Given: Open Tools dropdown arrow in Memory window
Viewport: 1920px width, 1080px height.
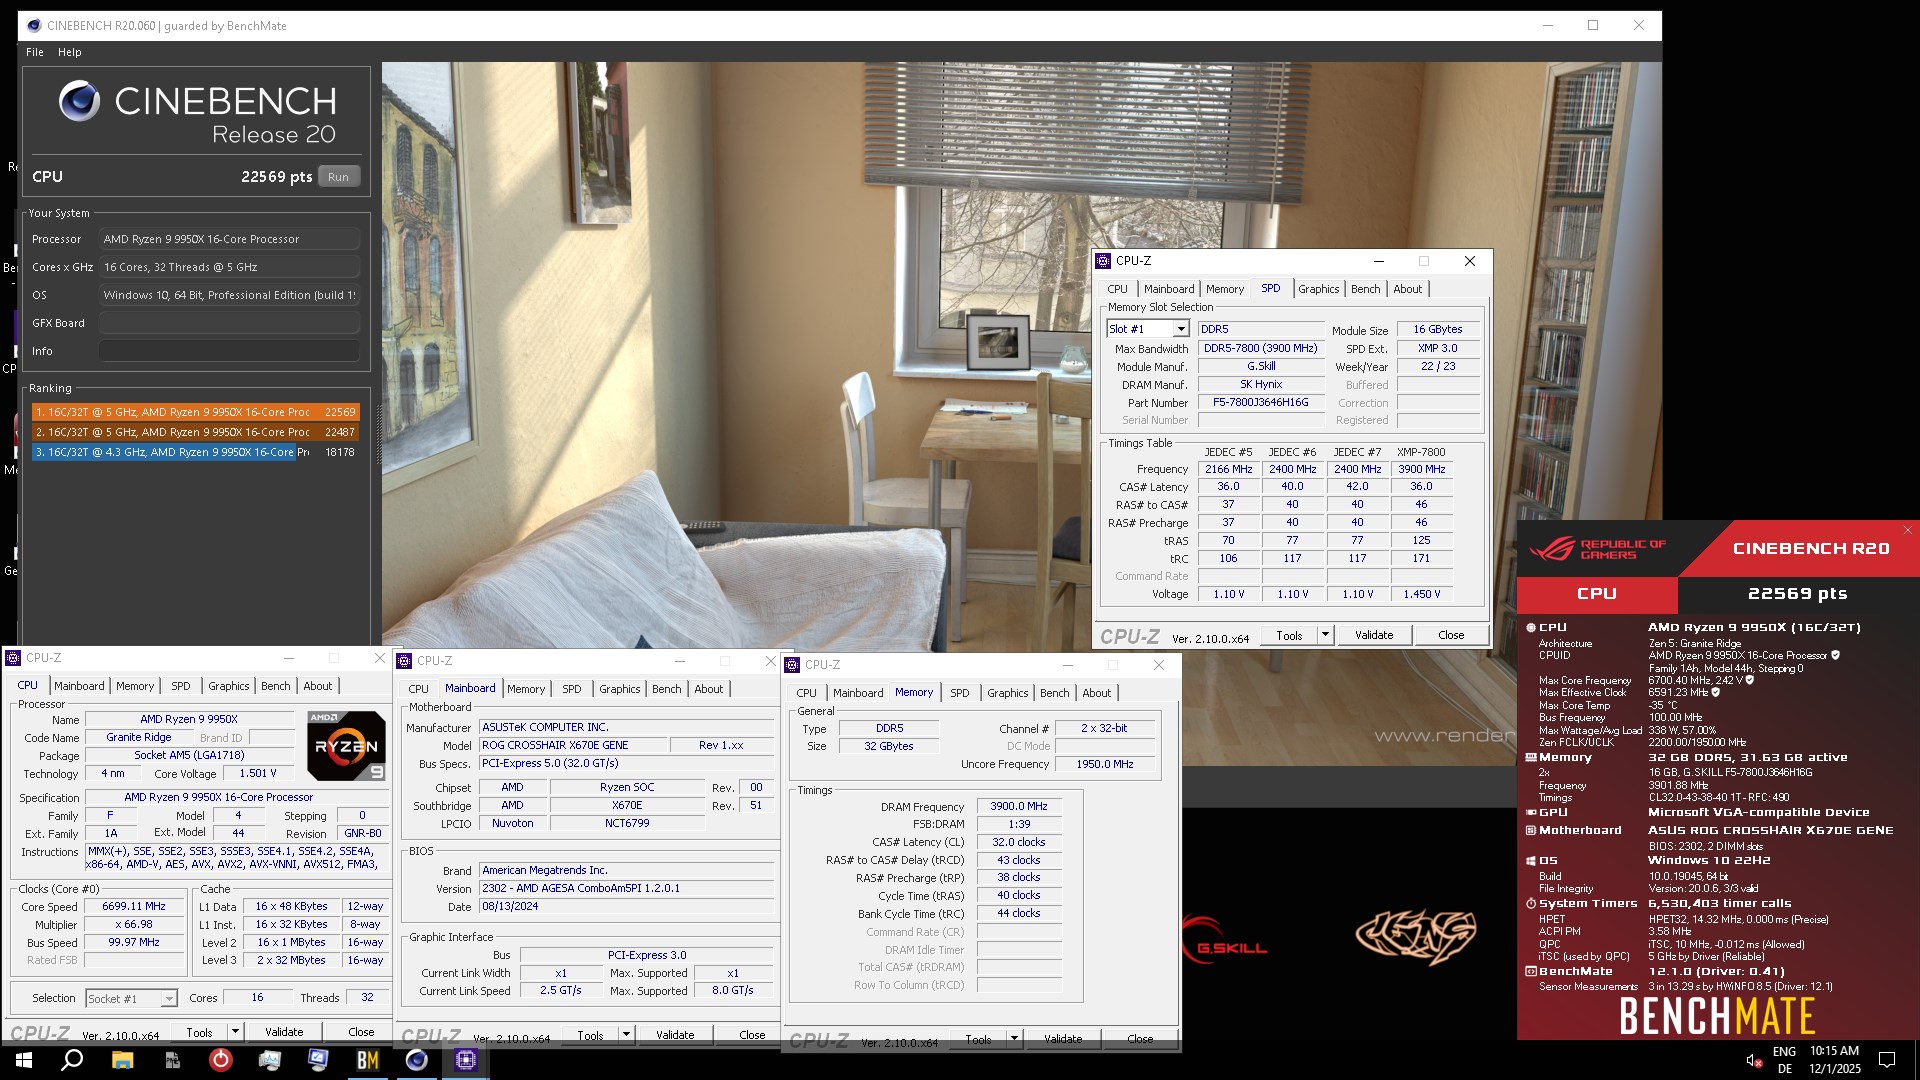Looking at the screenshot, I should (x=1014, y=1039).
